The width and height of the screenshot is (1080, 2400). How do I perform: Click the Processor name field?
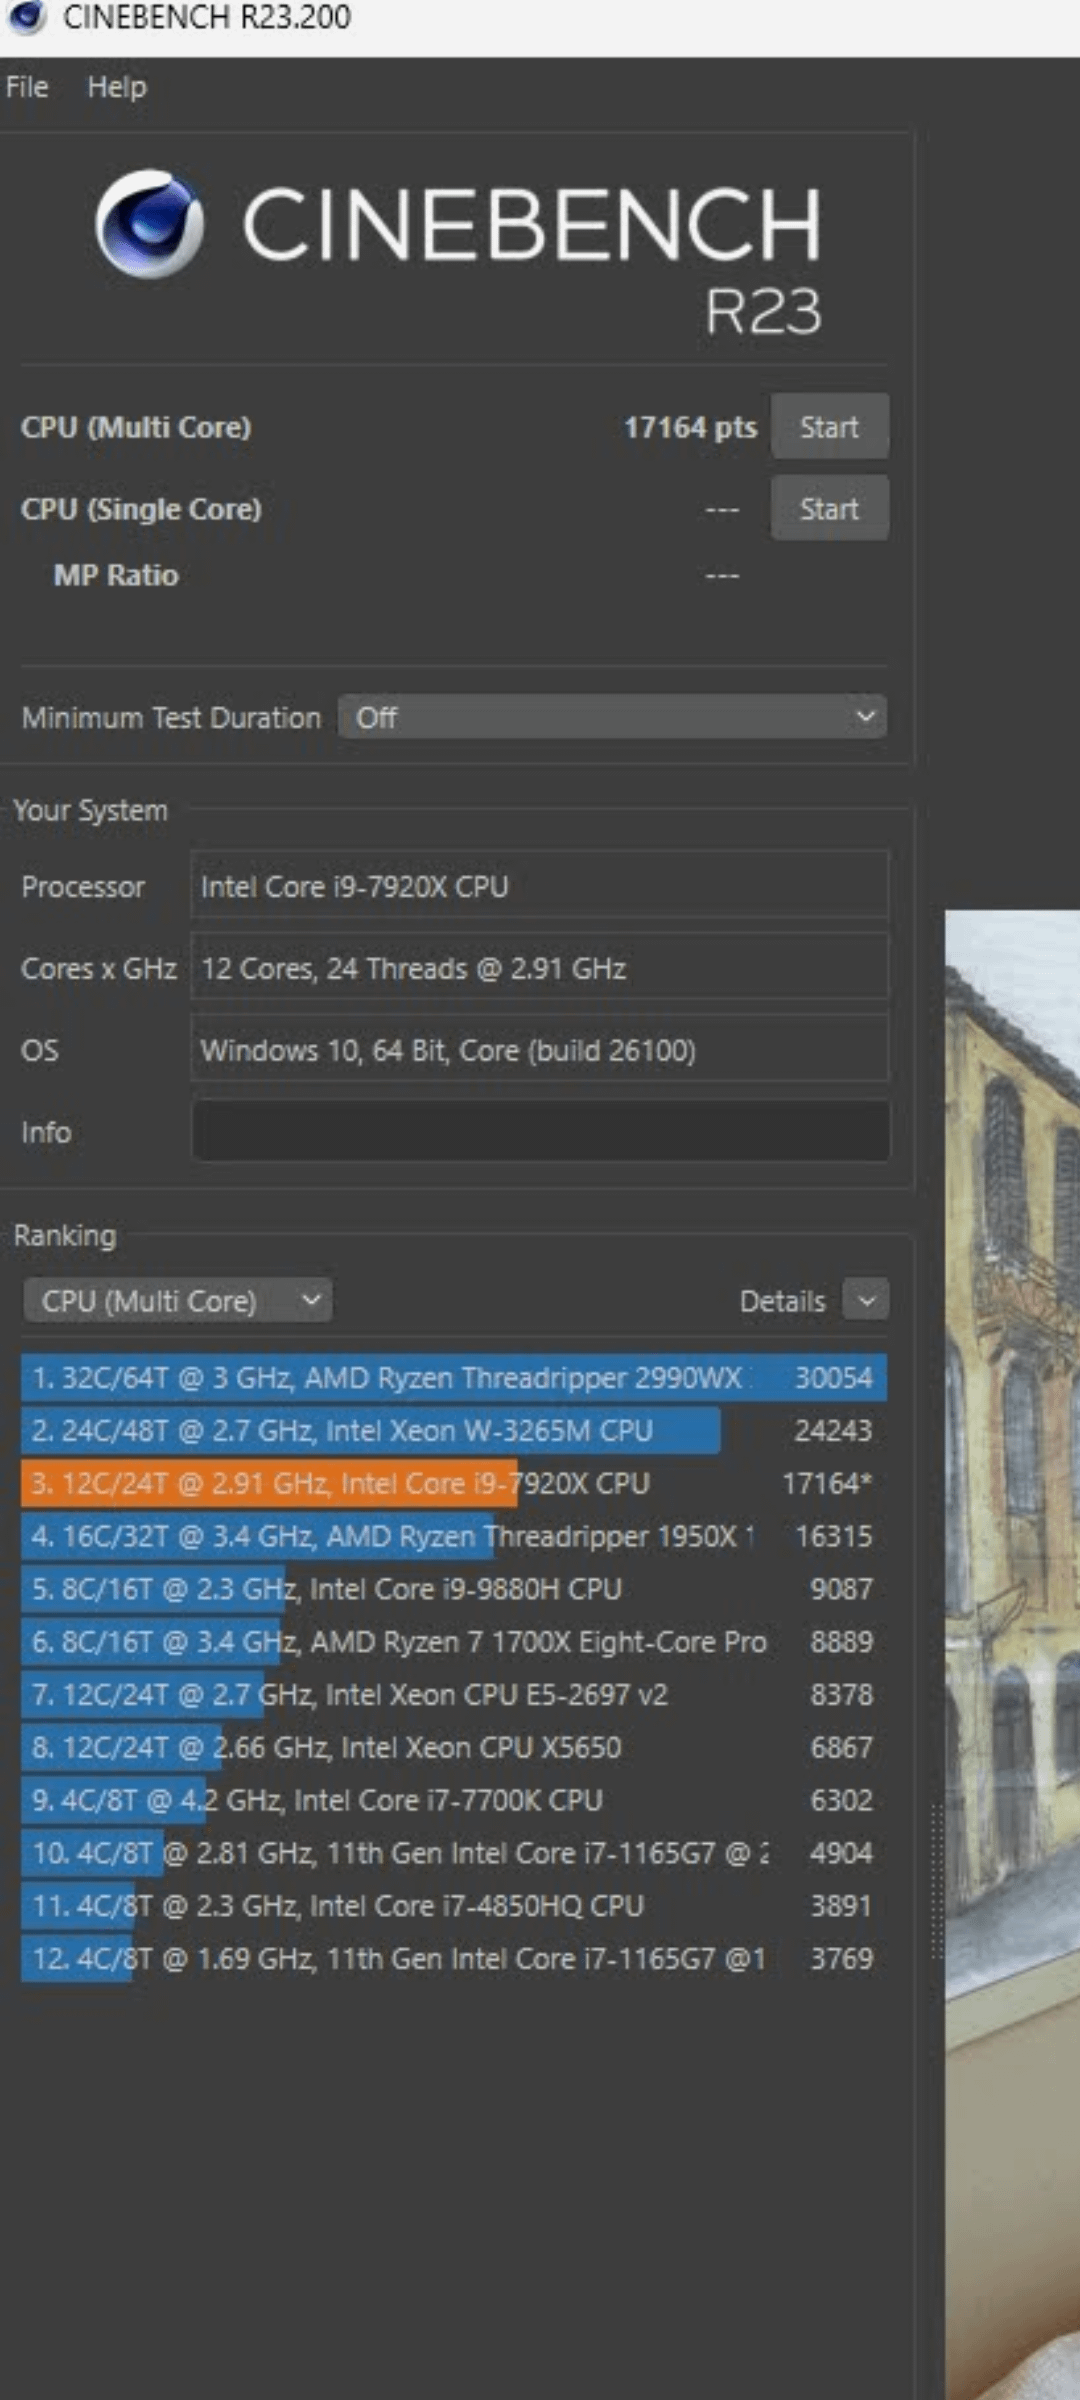pos(540,886)
